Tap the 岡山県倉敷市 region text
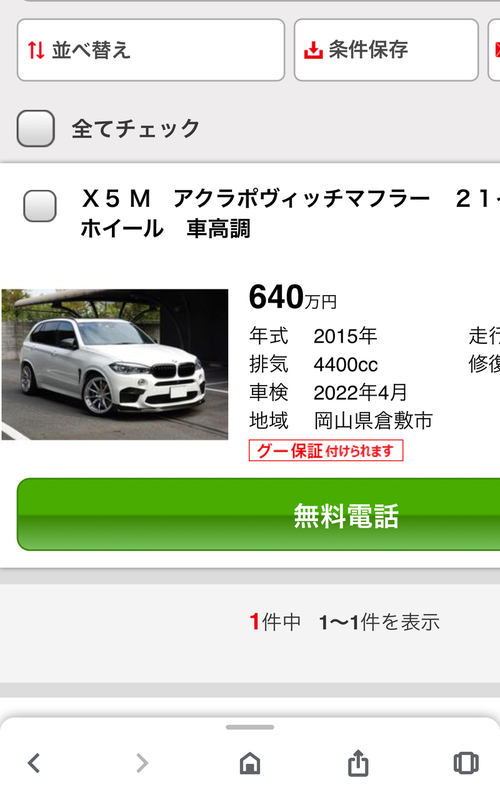Image resolution: width=500 pixels, height=790 pixels. (x=373, y=420)
